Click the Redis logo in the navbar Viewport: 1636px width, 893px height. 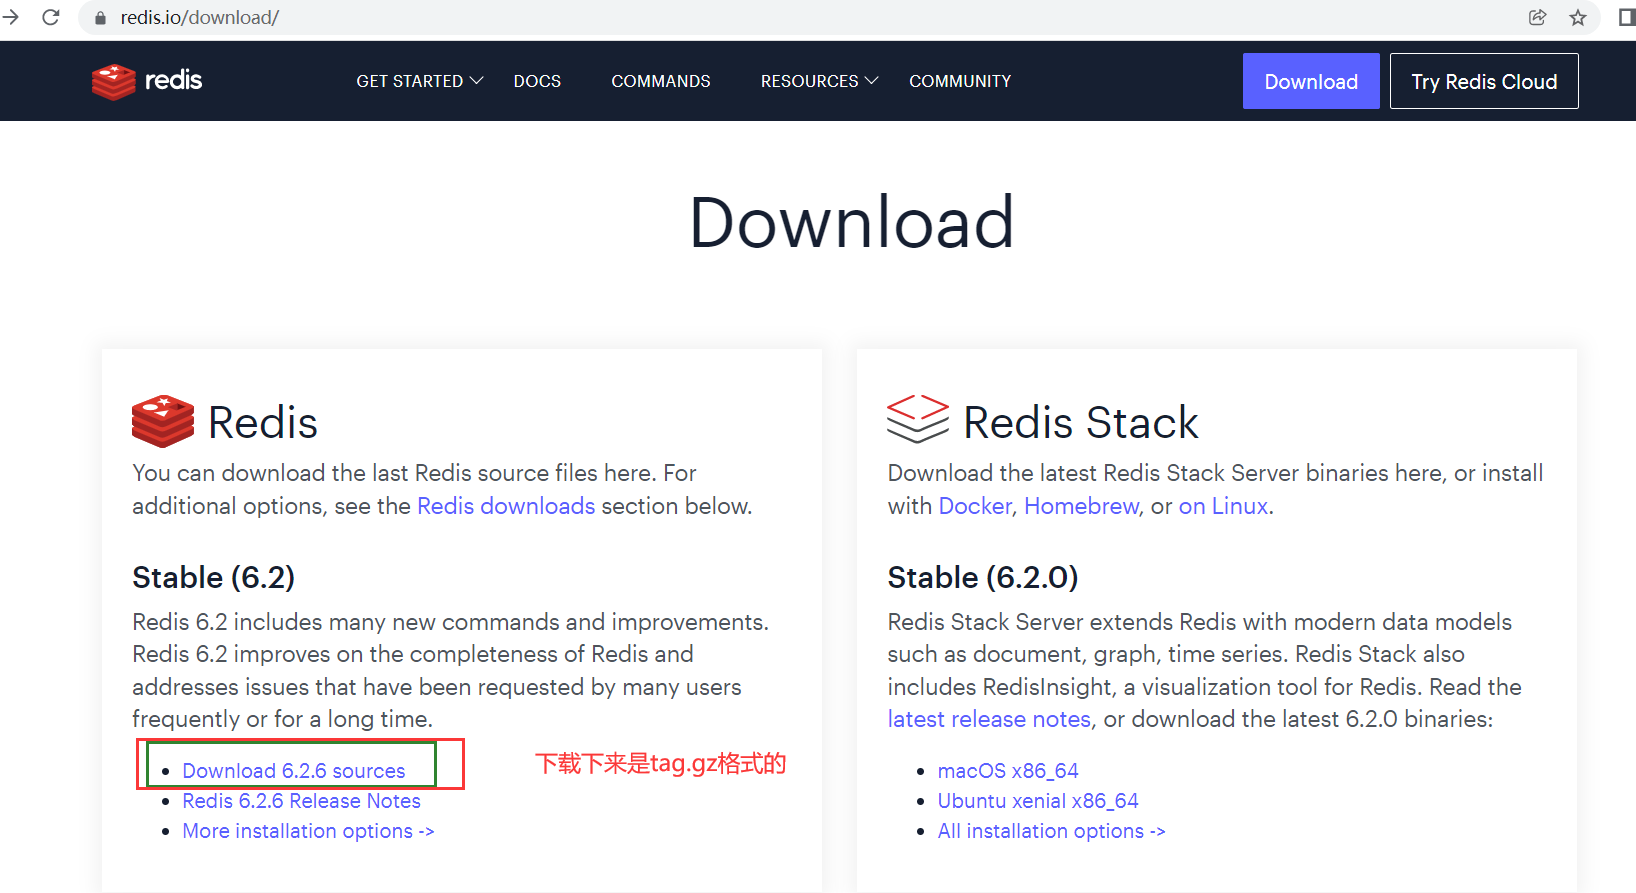point(147,81)
